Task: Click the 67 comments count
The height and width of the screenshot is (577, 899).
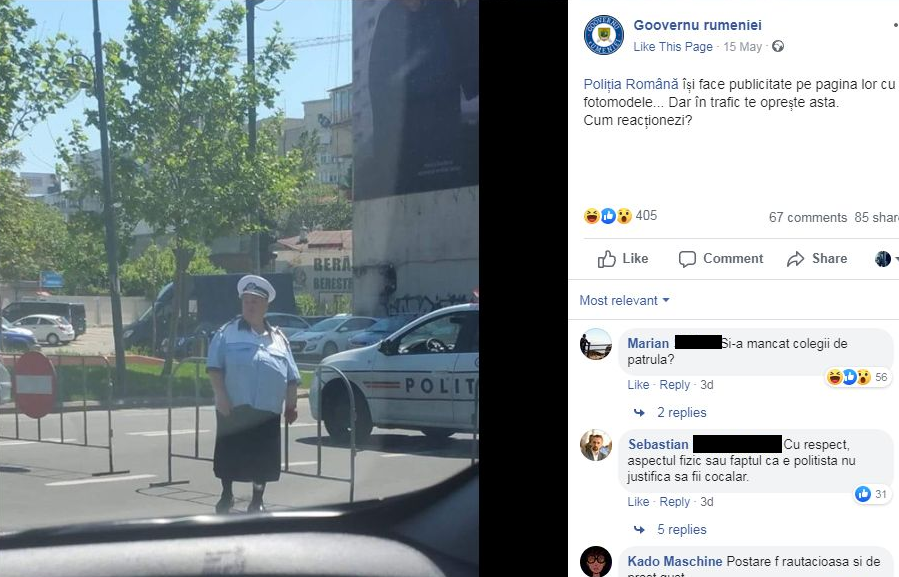Action: [807, 217]
